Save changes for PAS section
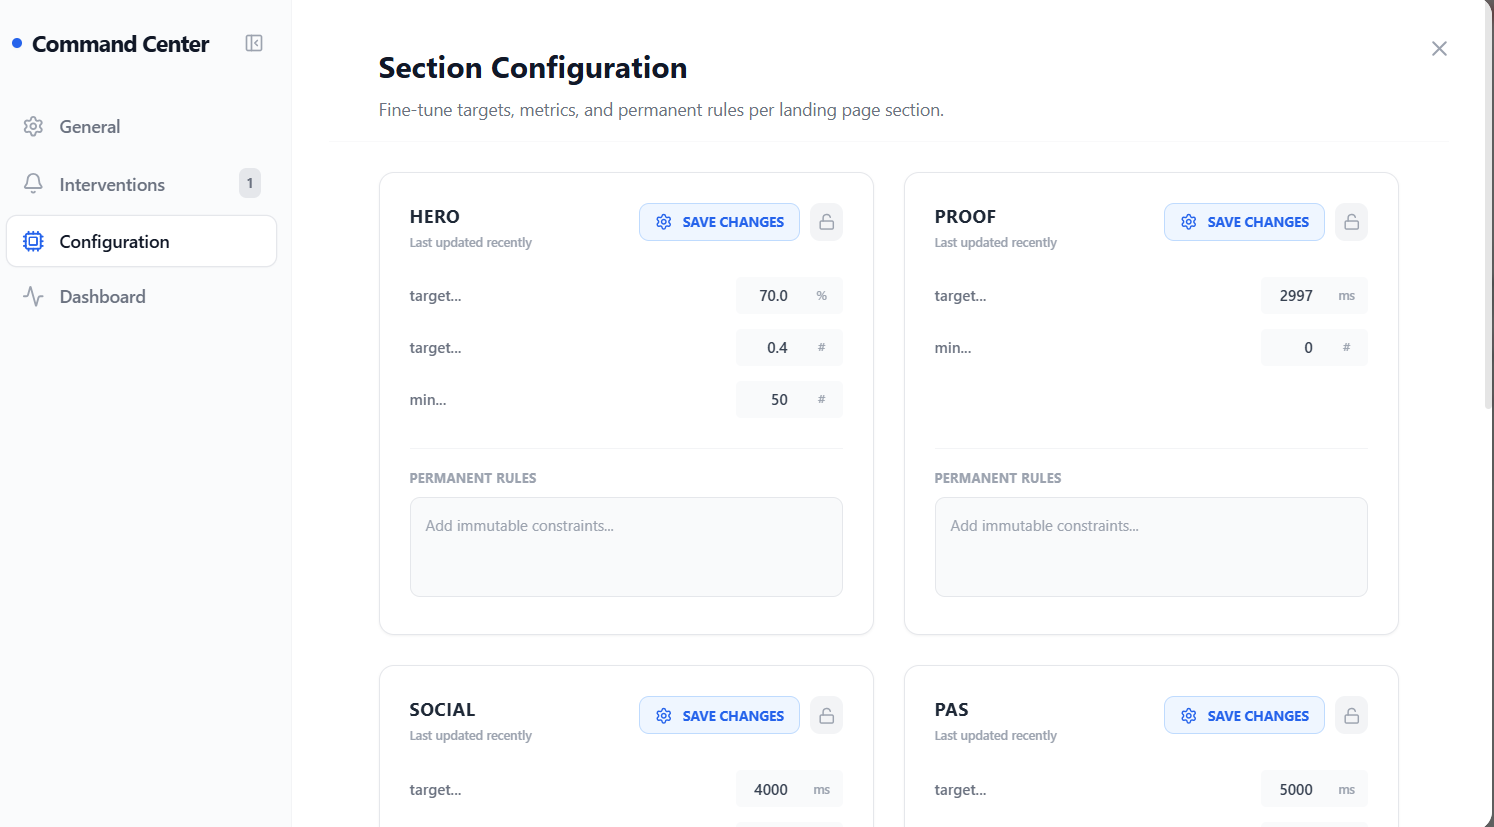1494x827 pixels. coord(1244,716)
